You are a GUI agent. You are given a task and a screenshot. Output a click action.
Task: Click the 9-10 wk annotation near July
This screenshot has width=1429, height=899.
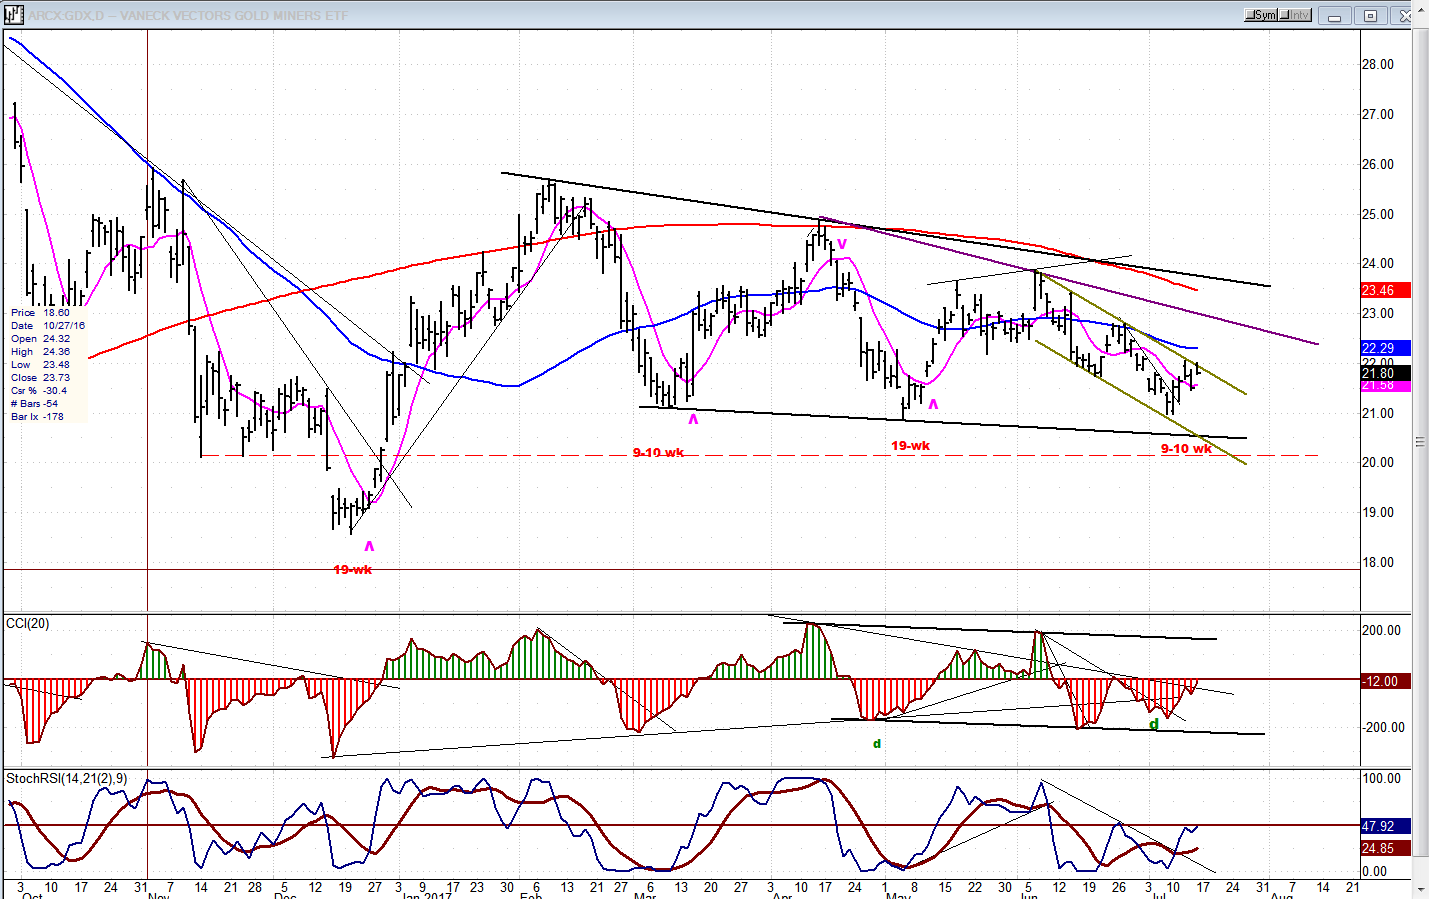click(x=1186, y=448)
